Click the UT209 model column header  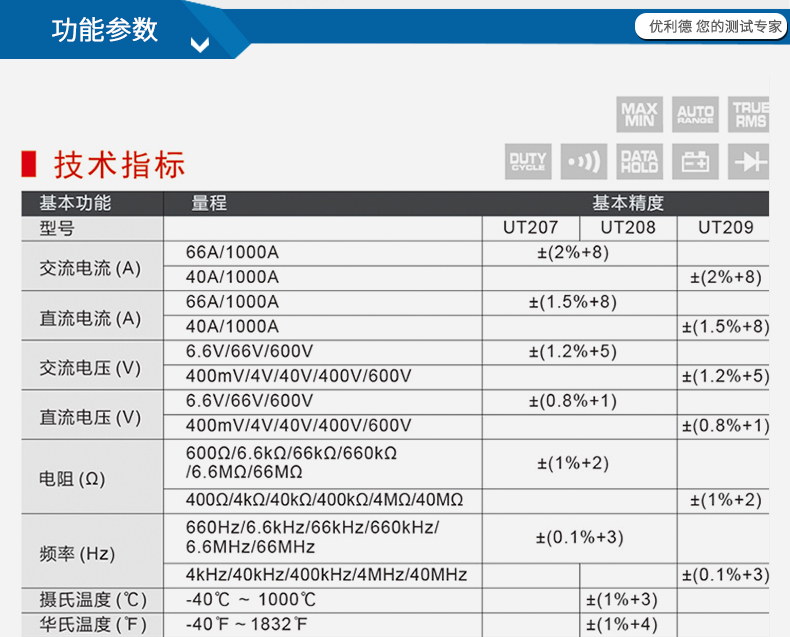pyautogui.click(x=725, y=227)
